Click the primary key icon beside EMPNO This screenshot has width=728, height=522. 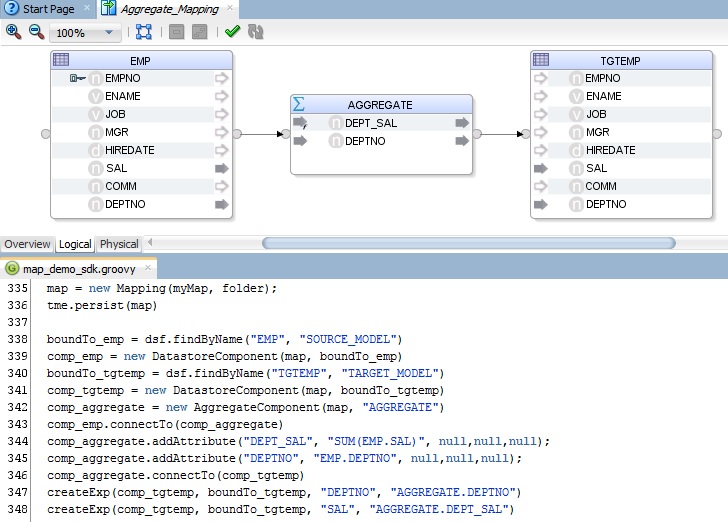point(78,78)
